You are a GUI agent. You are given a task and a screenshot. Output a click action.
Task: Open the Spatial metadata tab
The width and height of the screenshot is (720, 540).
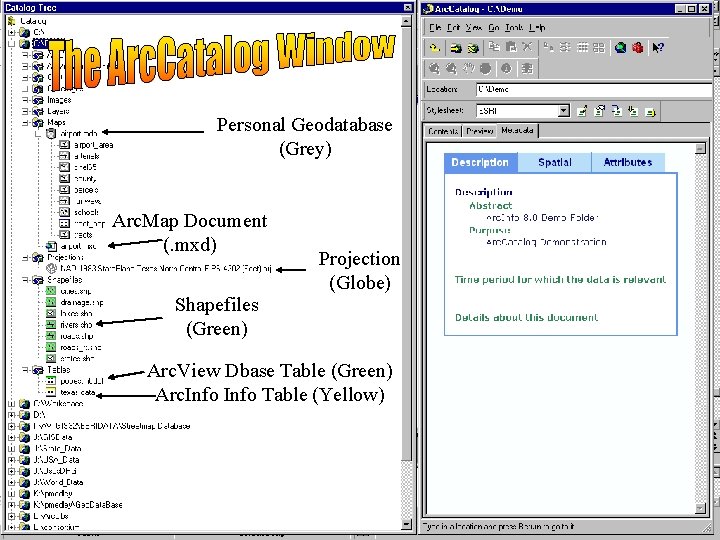(x=555, y=163)
